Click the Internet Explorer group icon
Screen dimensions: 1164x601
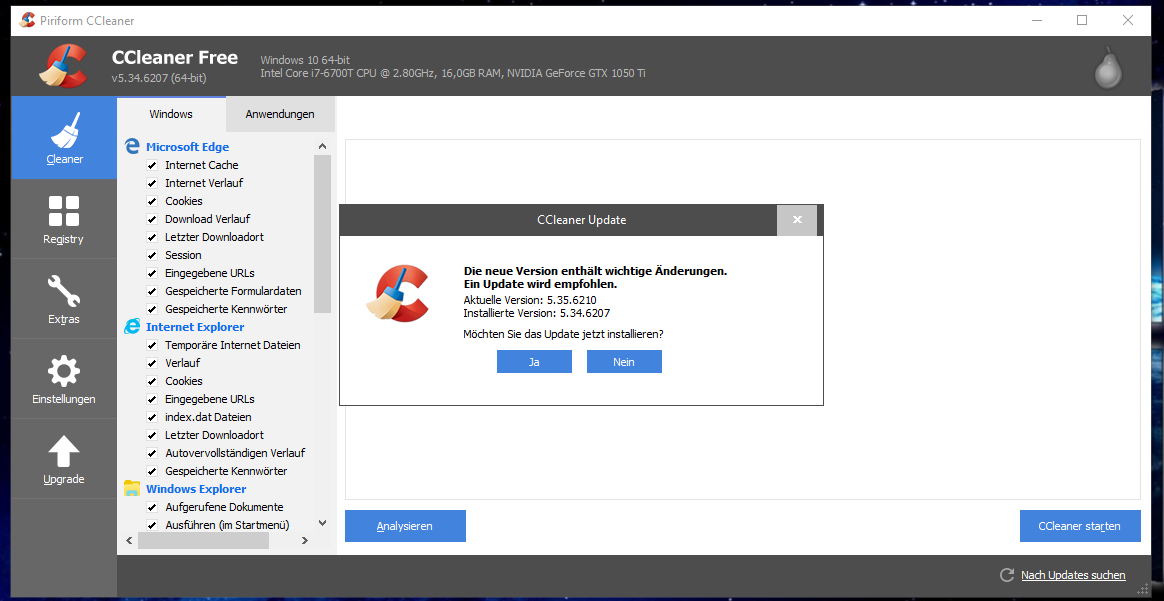(x=132, y=326)
